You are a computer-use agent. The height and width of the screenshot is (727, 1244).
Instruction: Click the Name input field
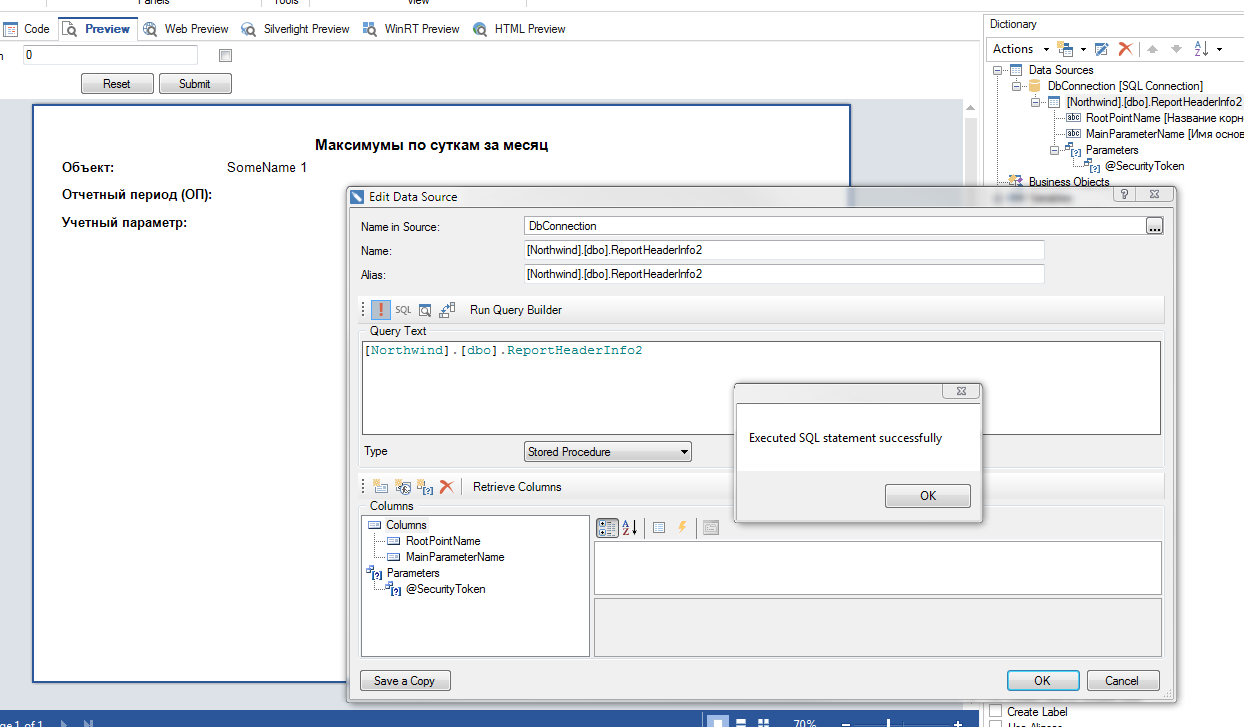click(784, 250)
